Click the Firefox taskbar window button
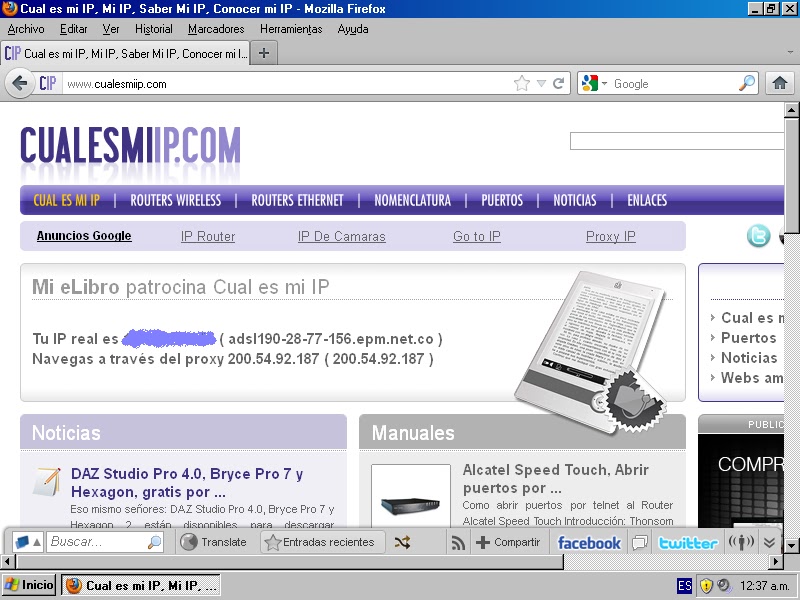 [x=141, y=585]
